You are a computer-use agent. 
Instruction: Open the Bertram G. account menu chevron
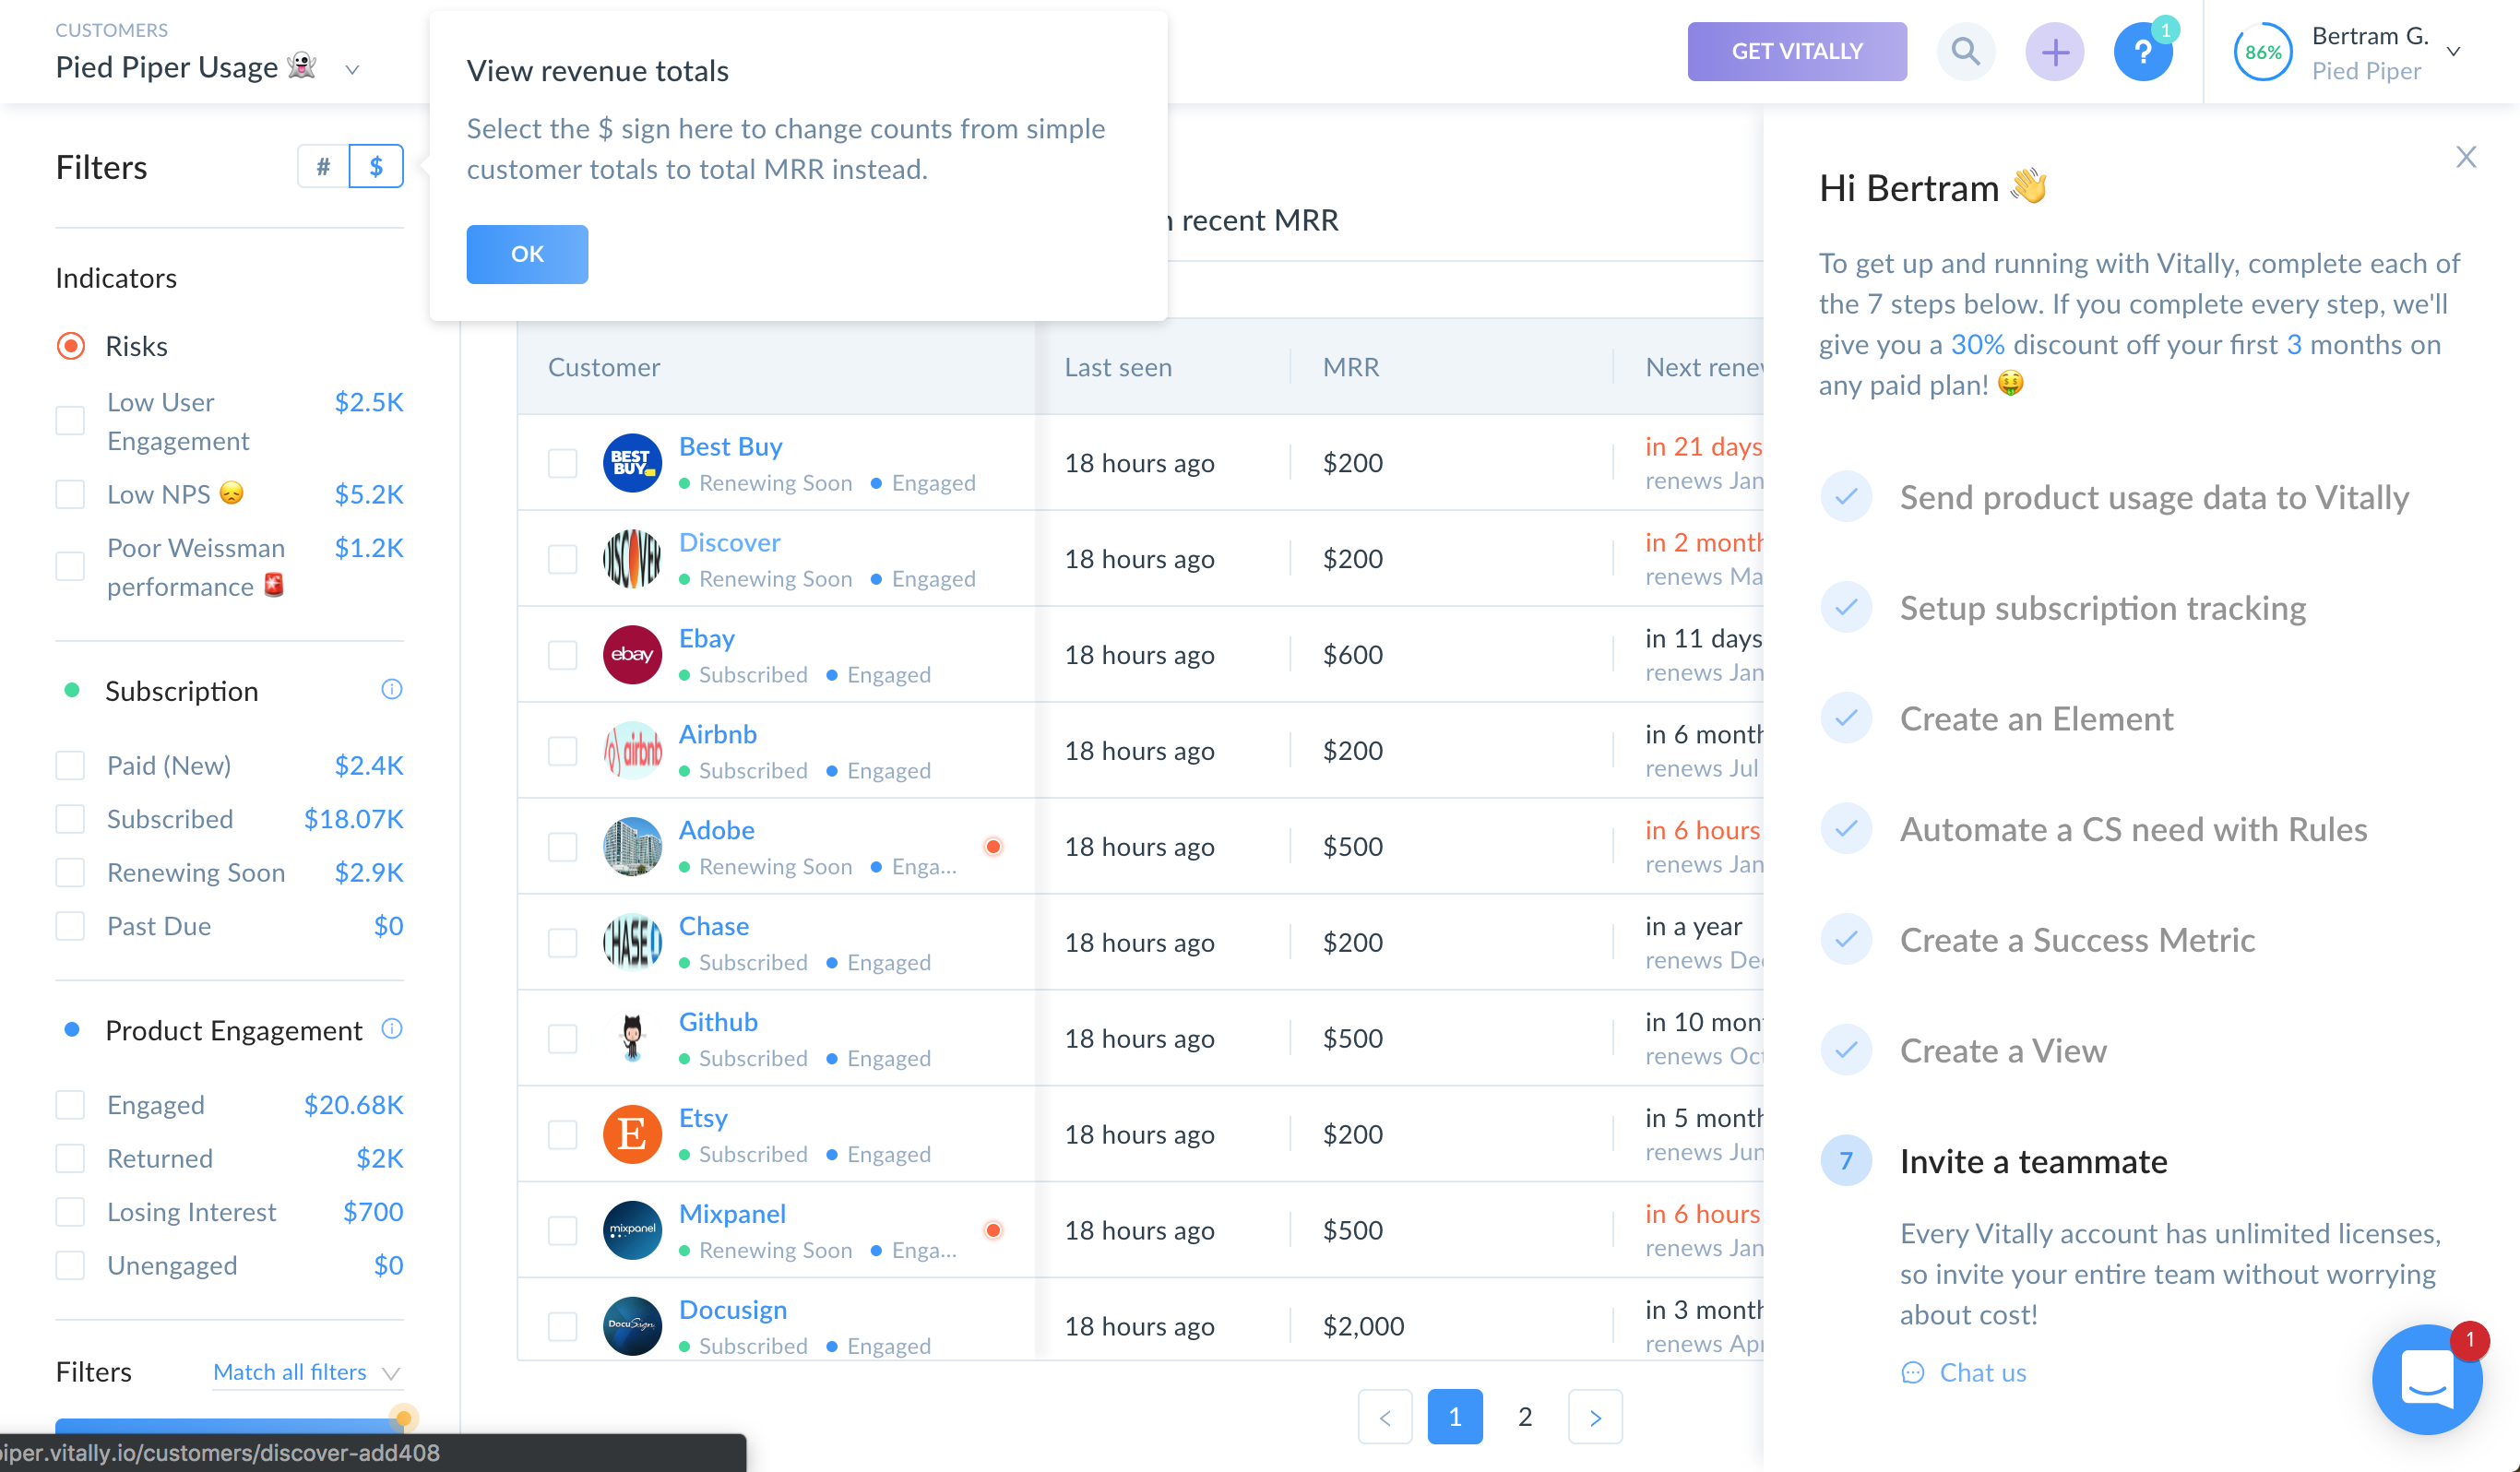[2453, 52]
